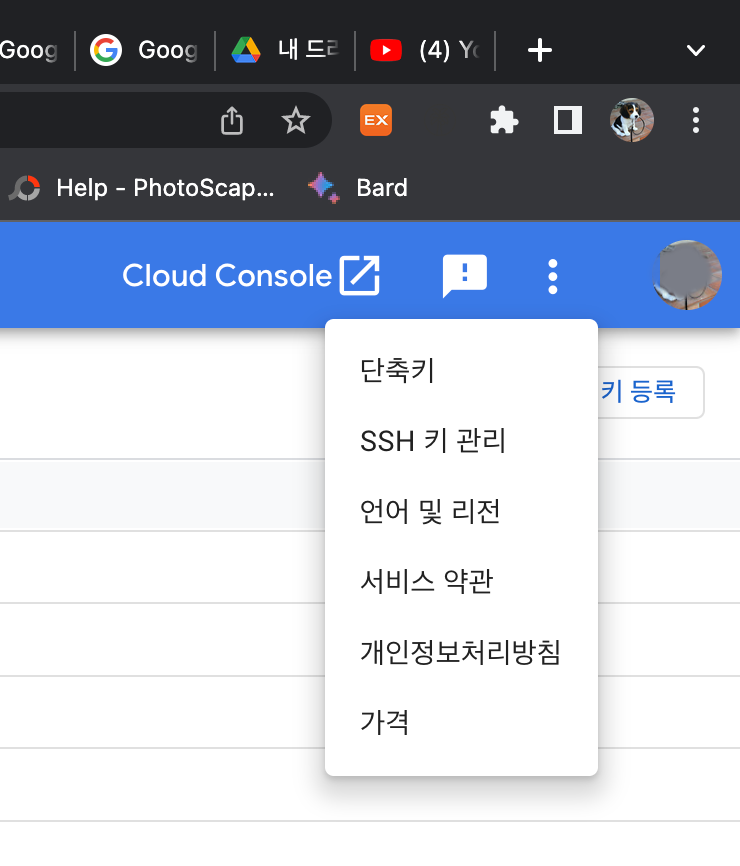Click the orange EX extension icon
This screenshot has height=866, width=740.
pos(376,120)
